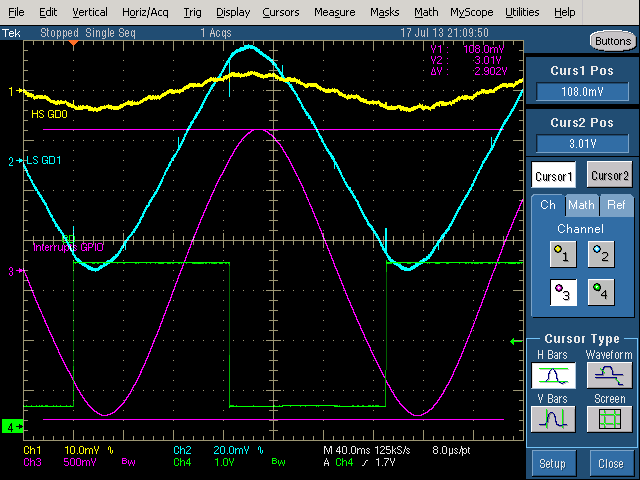Click the orange trigger position marker
Screen dimensions: 640x480
(x=72, y=44)
